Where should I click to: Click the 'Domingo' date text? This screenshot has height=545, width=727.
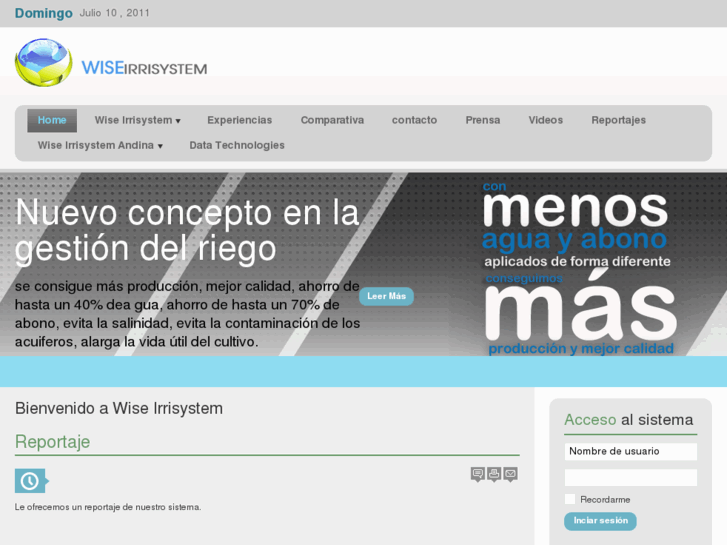click(x=44, y=13)
